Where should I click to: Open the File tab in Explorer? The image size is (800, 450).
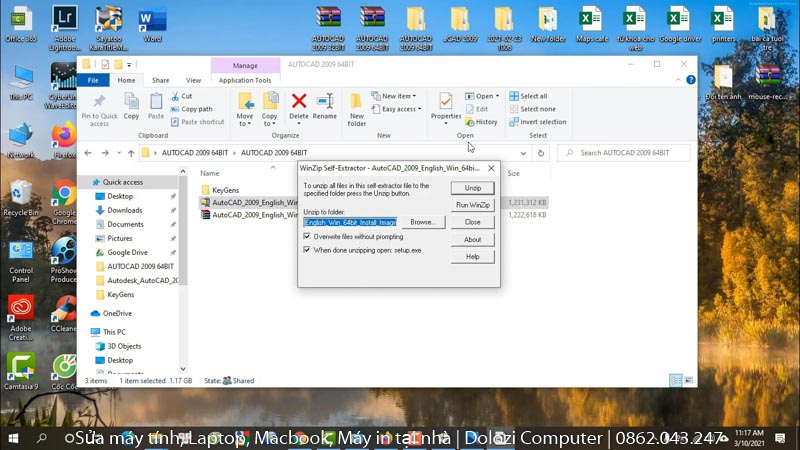coord(93,80)
